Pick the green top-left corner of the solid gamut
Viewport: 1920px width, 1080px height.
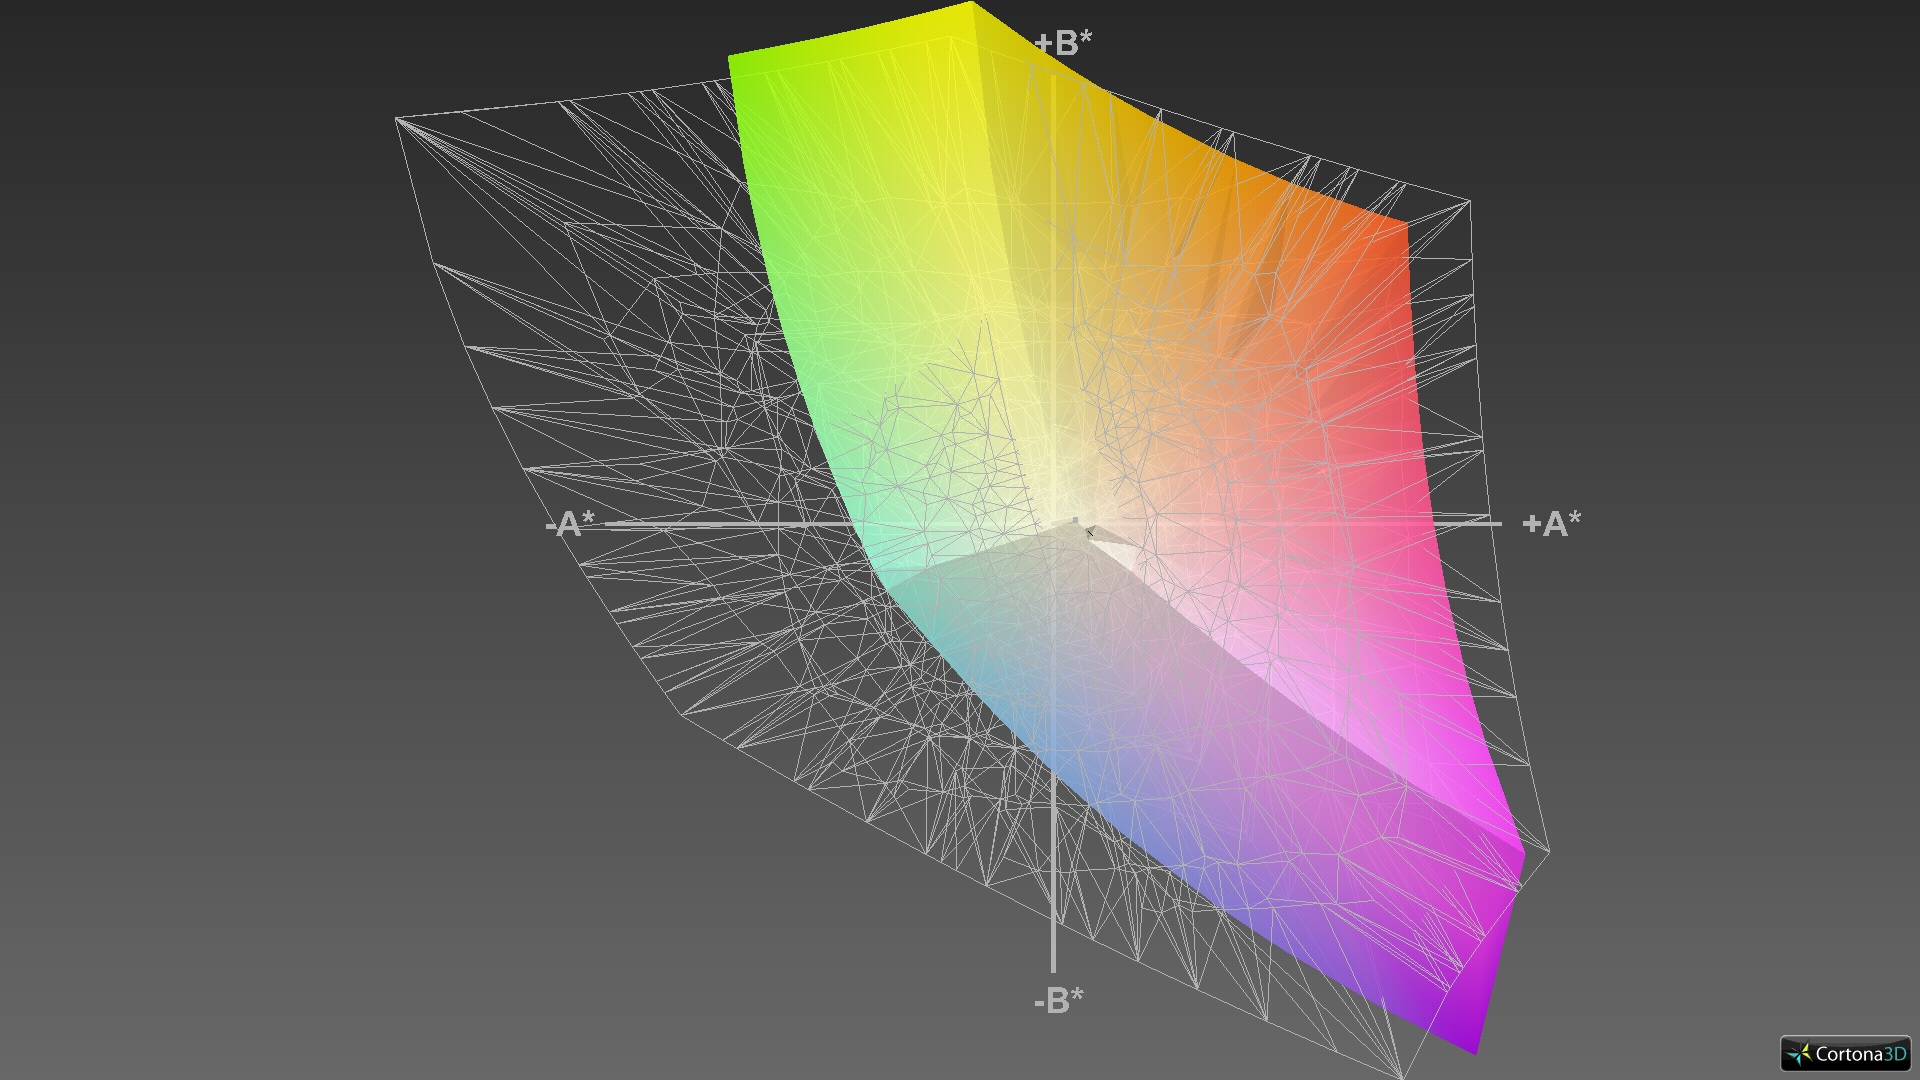731,60
